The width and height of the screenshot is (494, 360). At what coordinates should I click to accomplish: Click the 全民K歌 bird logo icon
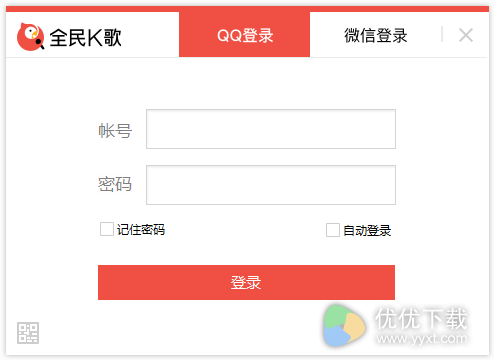tap(31, 37)
